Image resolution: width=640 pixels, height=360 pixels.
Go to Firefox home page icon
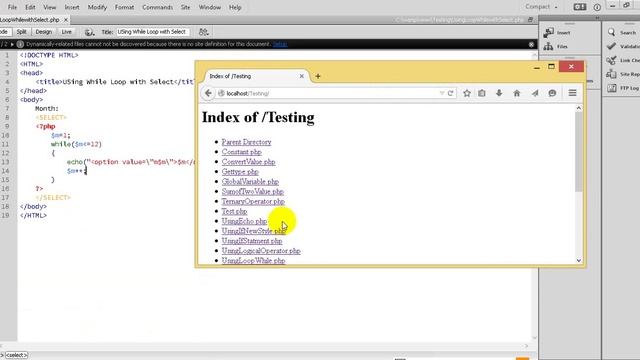517,93
